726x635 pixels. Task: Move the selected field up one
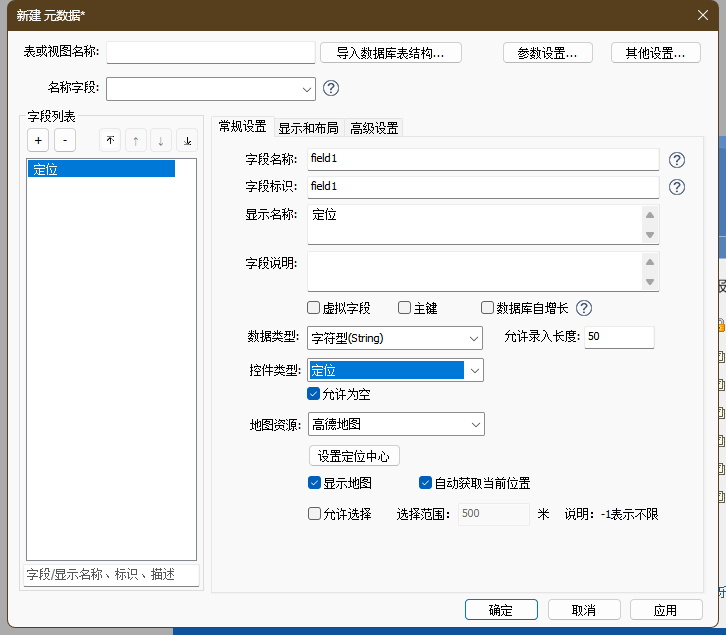pos(136,141)
